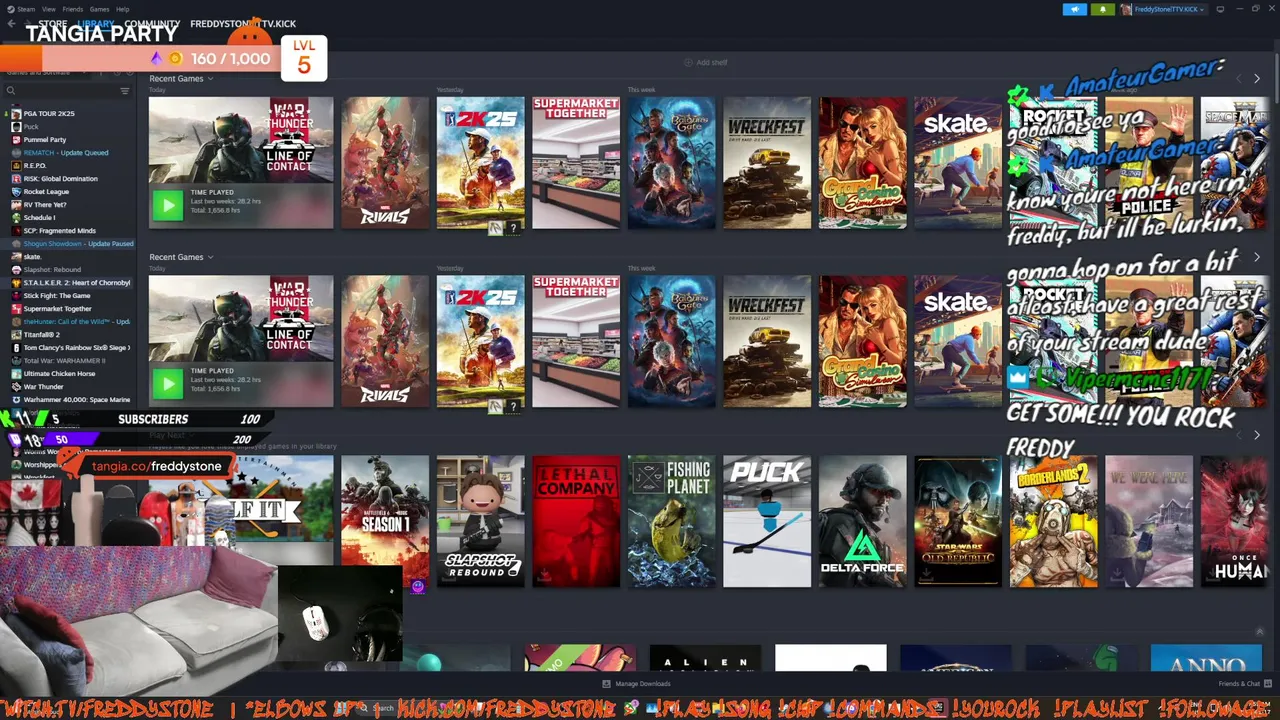The width and height of the screenshot is (1280, 720).
Task: Switch to the LIBRARY tab
Action: [x=96, y=24]
